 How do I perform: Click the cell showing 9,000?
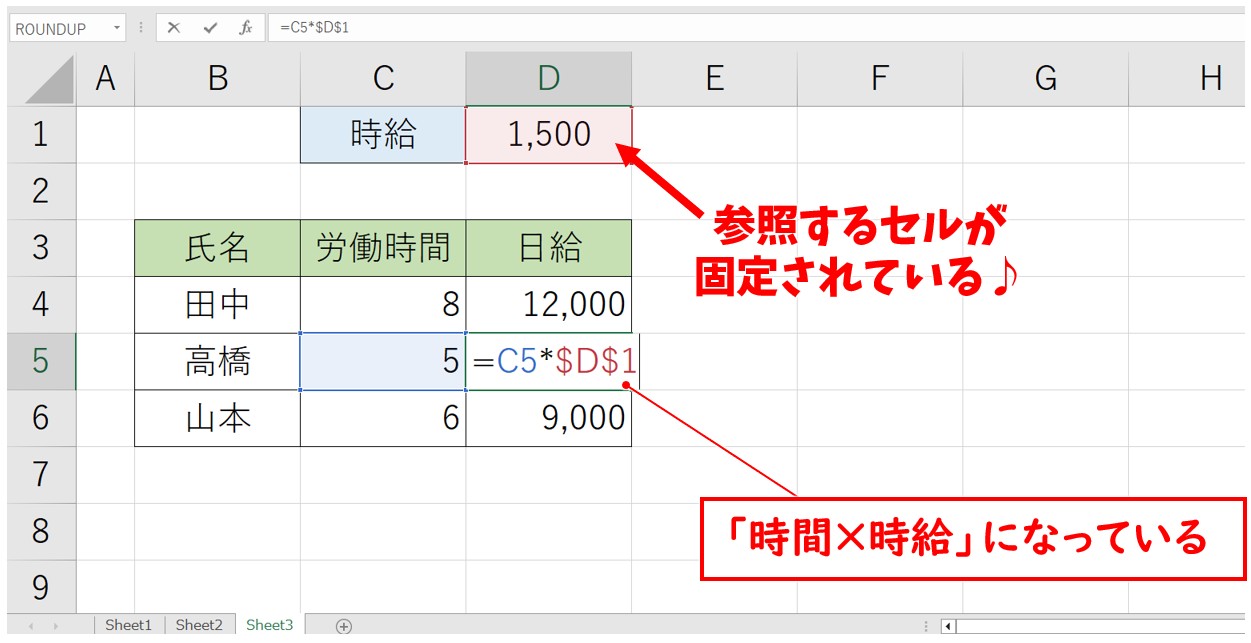point(548,418)
